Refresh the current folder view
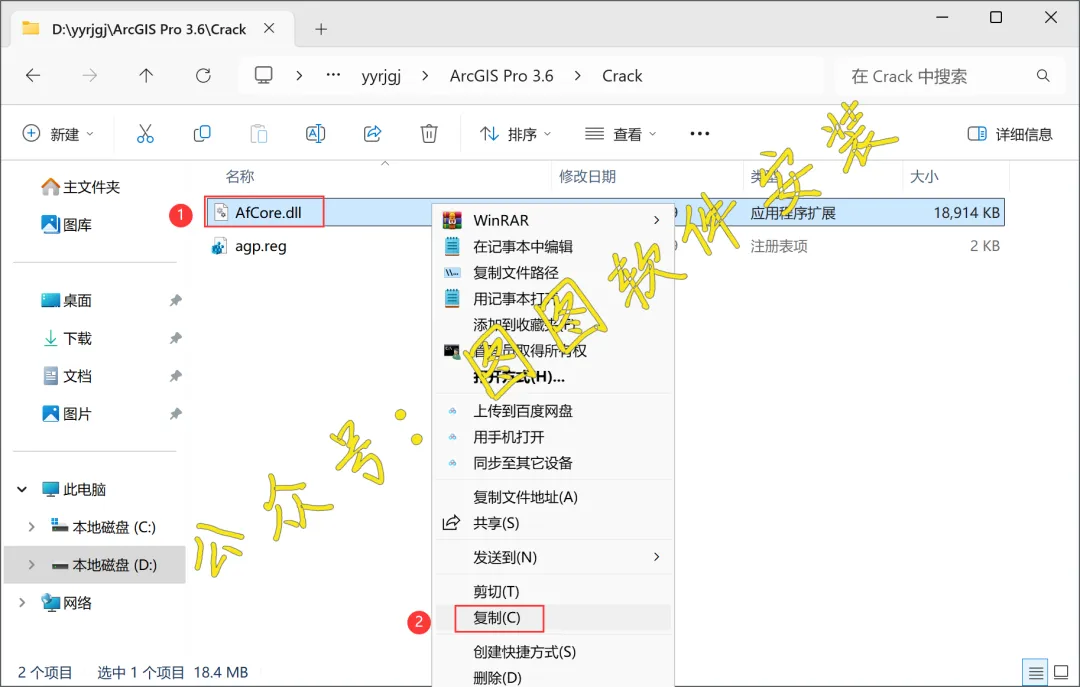The width and height of the screenshot is (1080, 687). (x=203, y=76)
